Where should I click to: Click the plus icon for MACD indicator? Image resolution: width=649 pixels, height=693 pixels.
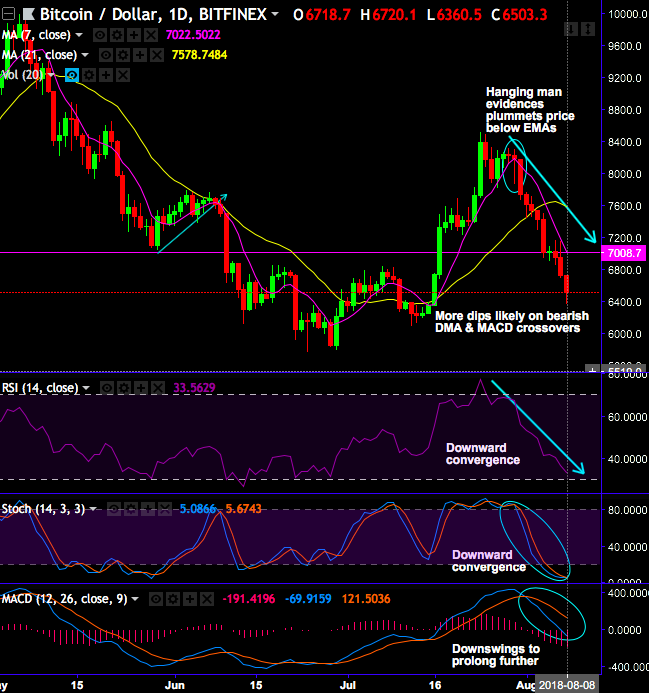click(190, 600)
